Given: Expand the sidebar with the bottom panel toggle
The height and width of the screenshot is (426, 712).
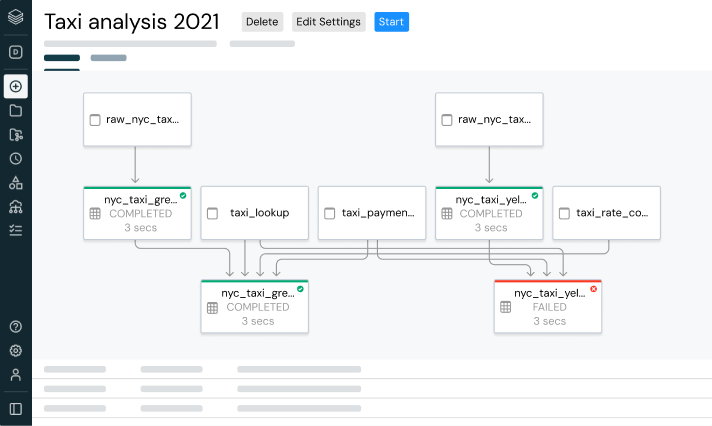Looking at the screenshot, I should coord(15,409).
